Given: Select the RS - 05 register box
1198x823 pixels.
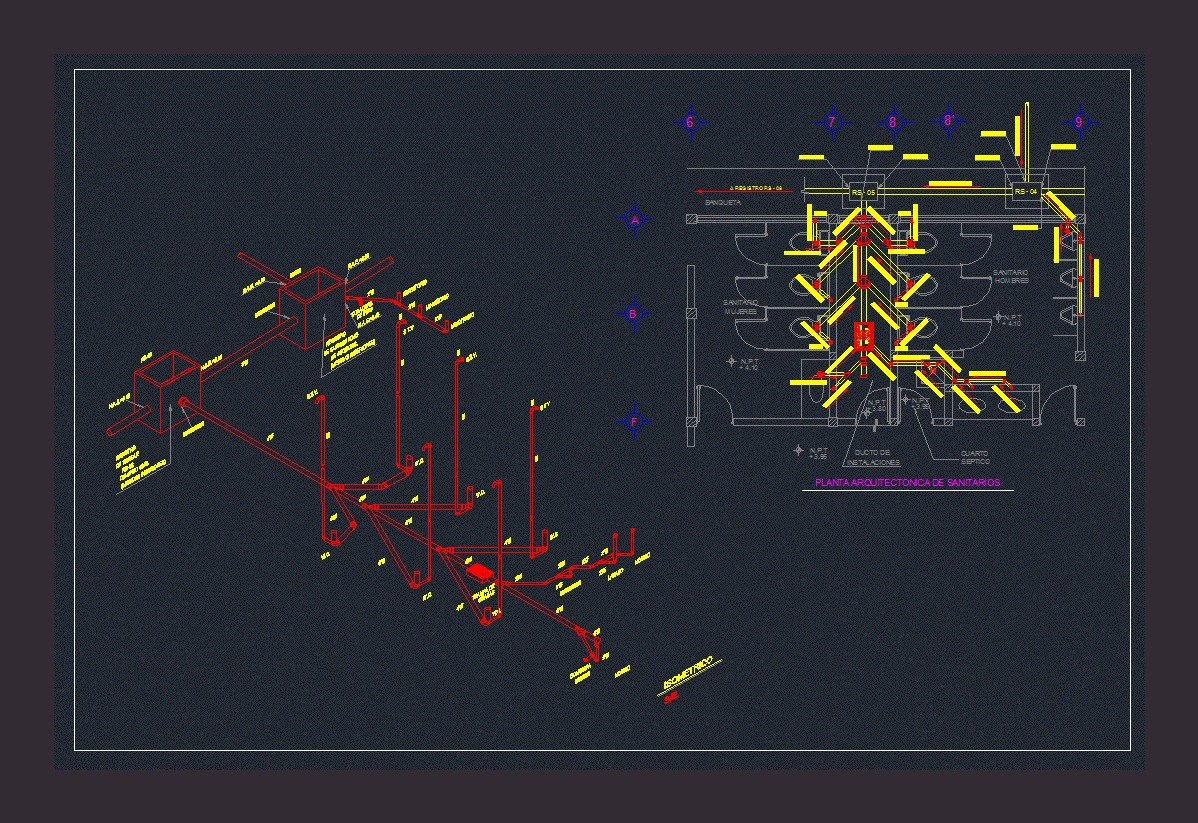Looking at the screenshot, I should [863, 192].
